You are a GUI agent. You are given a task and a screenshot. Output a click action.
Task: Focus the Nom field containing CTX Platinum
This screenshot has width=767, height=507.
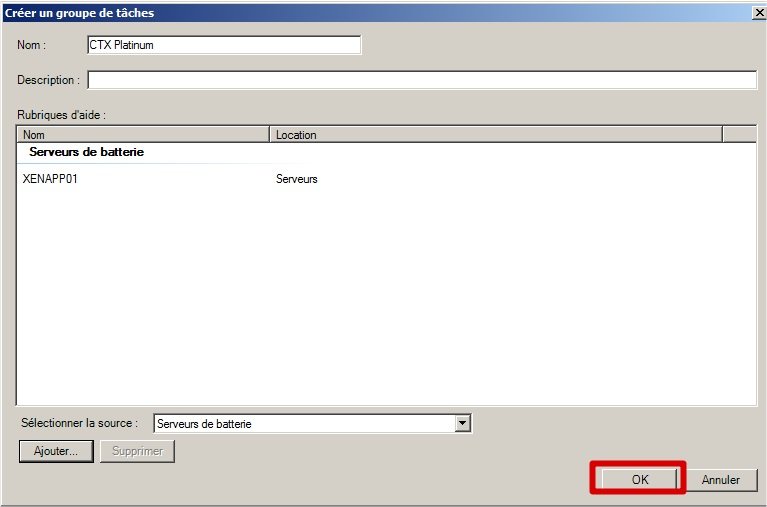(223, 45)
